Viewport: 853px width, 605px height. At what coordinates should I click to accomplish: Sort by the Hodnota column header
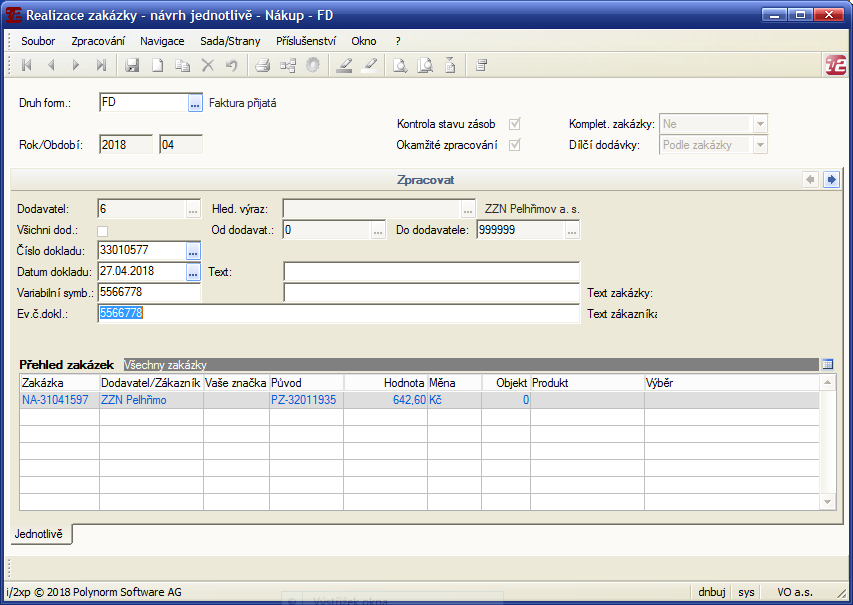click(386, 382)
